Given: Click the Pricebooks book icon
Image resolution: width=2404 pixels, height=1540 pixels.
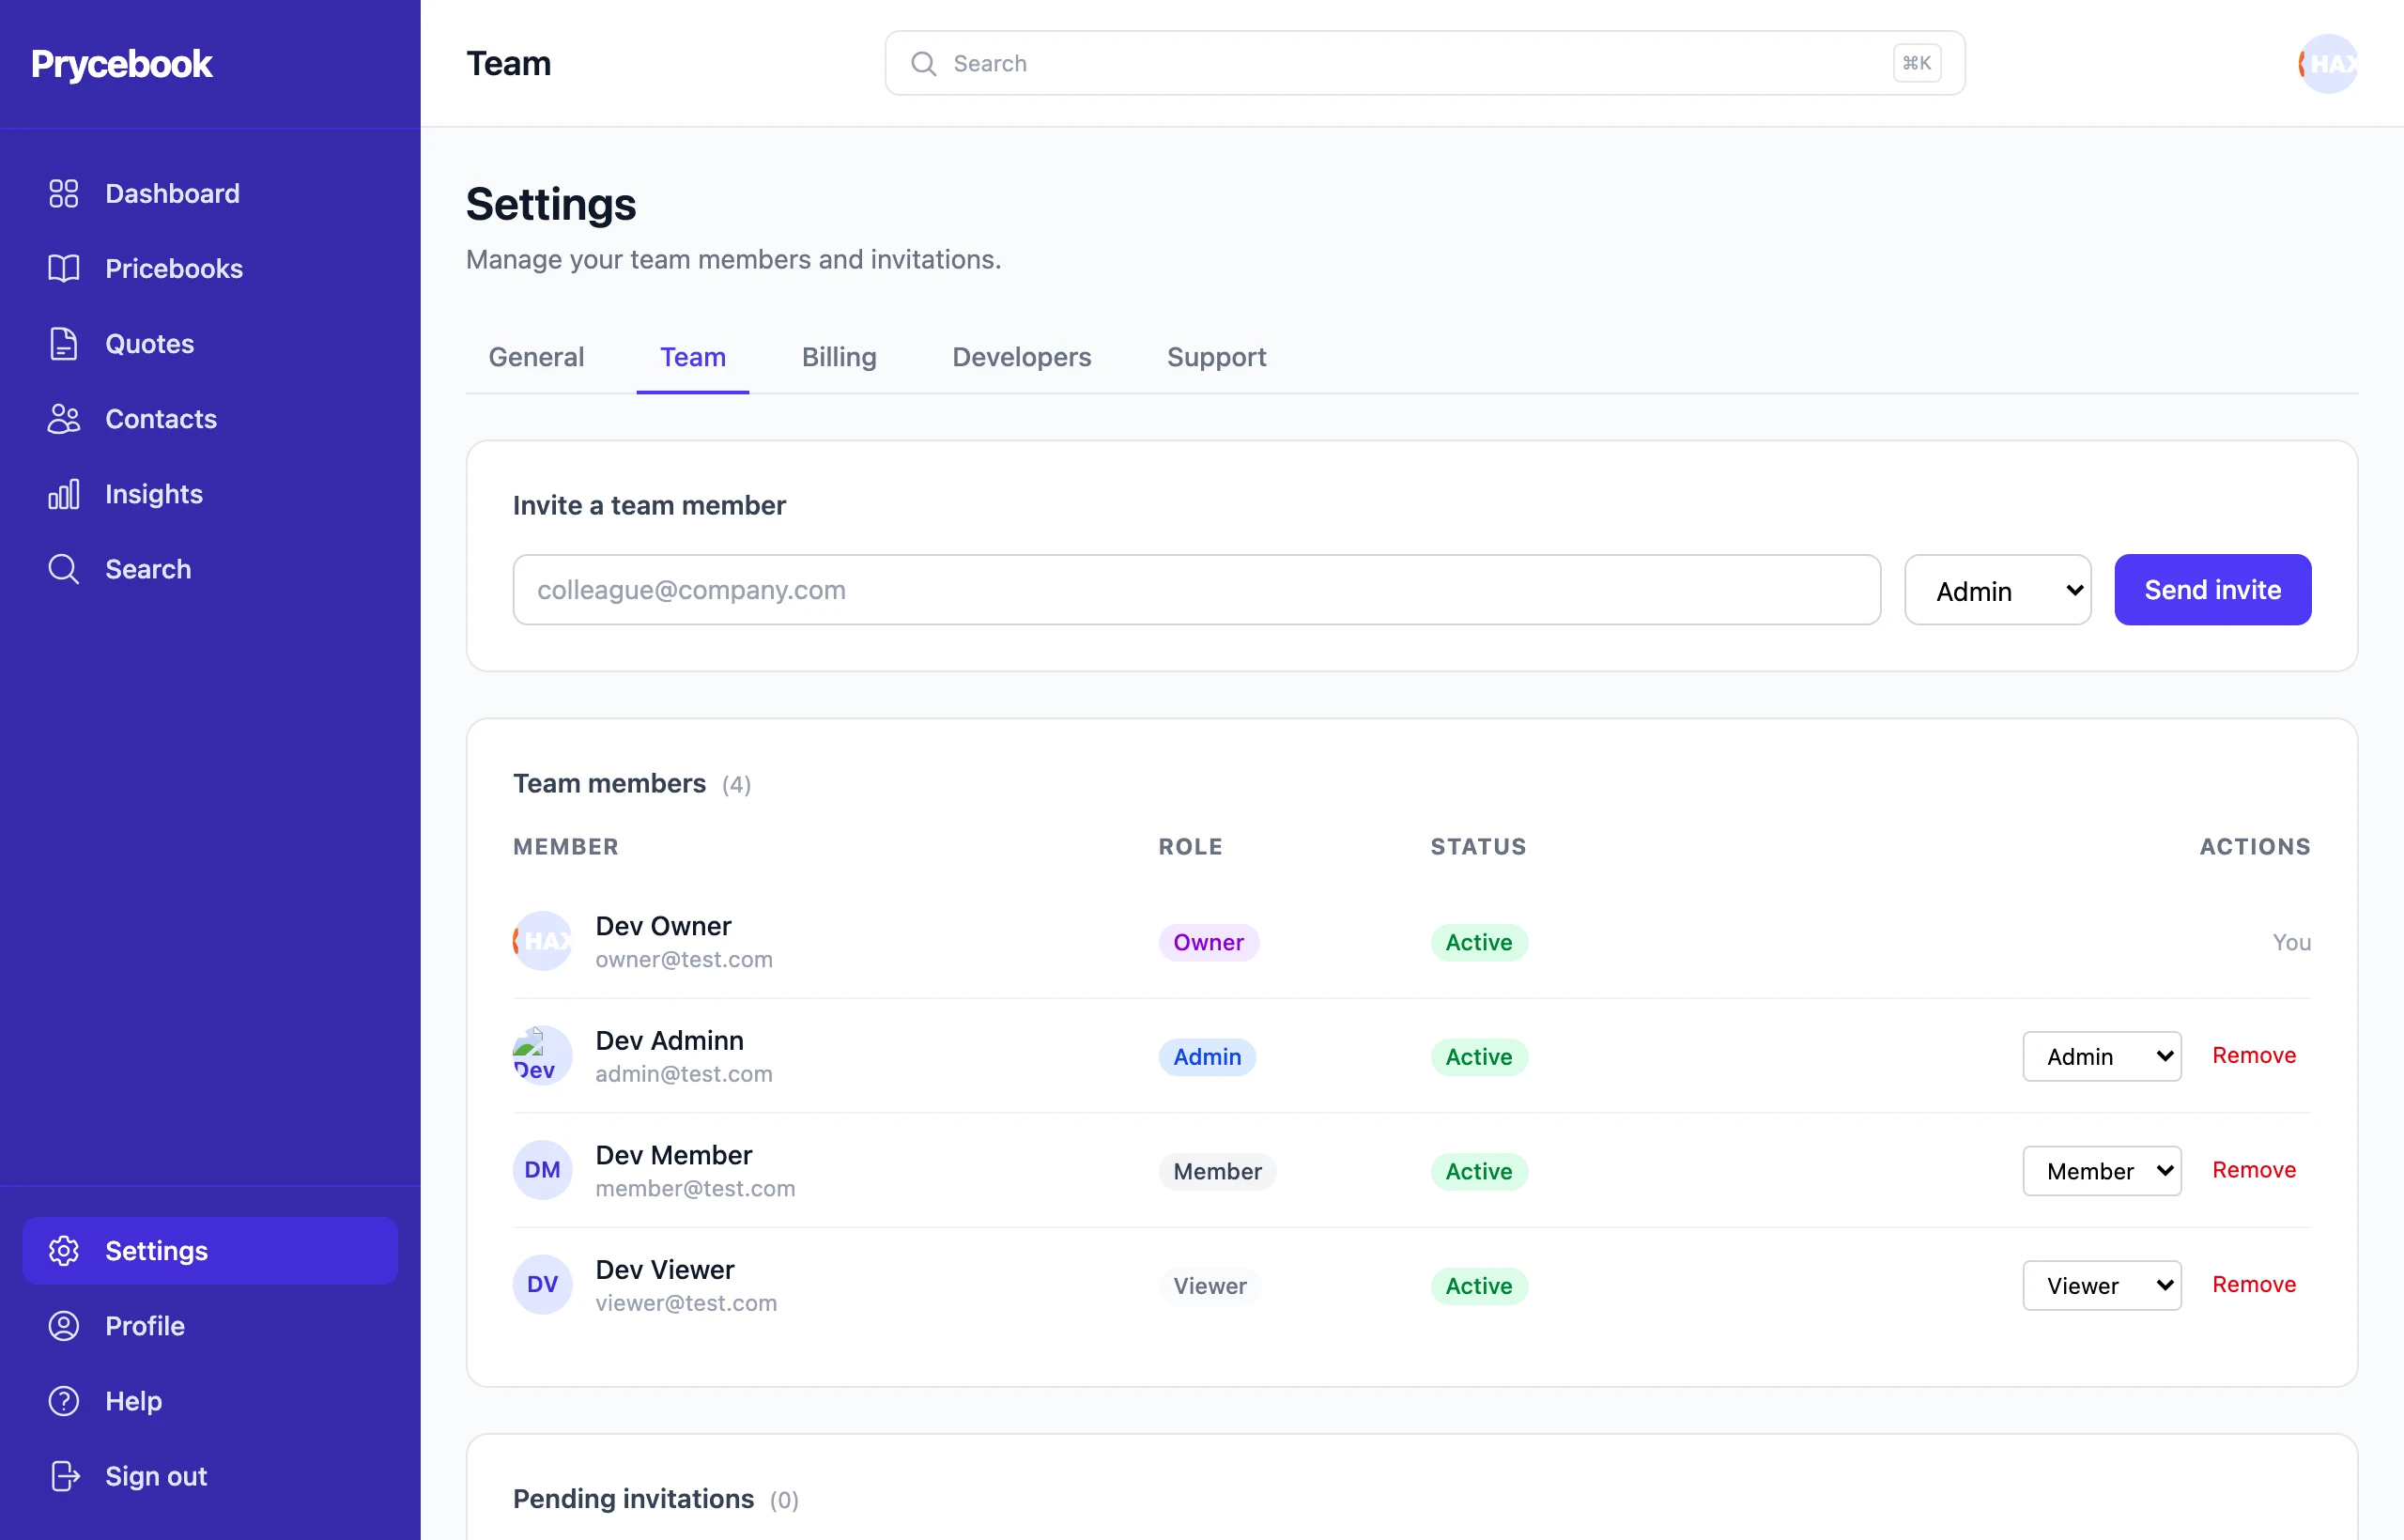Looking at the screenshot, I should pos(63,268).
